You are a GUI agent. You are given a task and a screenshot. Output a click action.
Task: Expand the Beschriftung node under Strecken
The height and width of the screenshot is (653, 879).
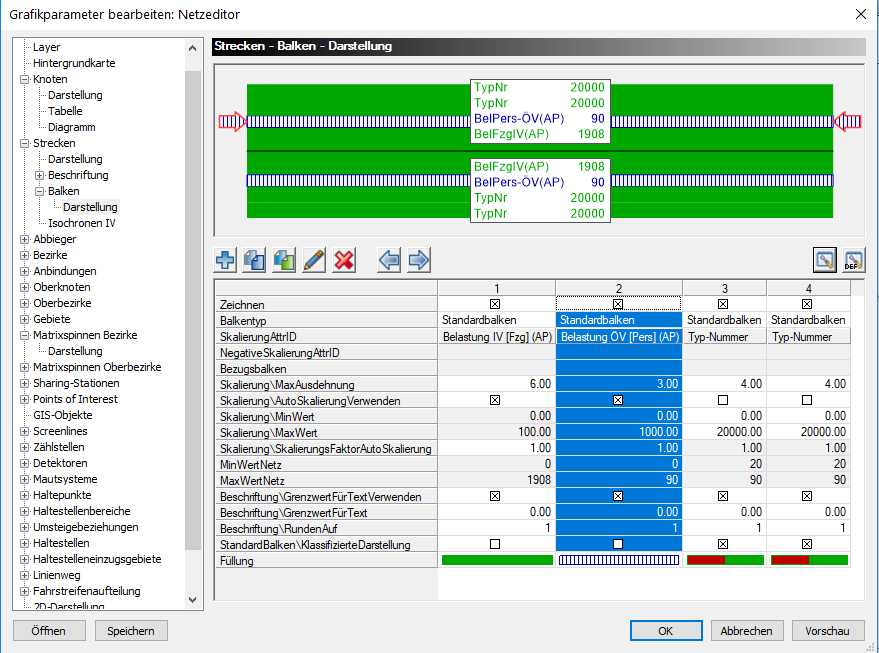click(40, 175)
